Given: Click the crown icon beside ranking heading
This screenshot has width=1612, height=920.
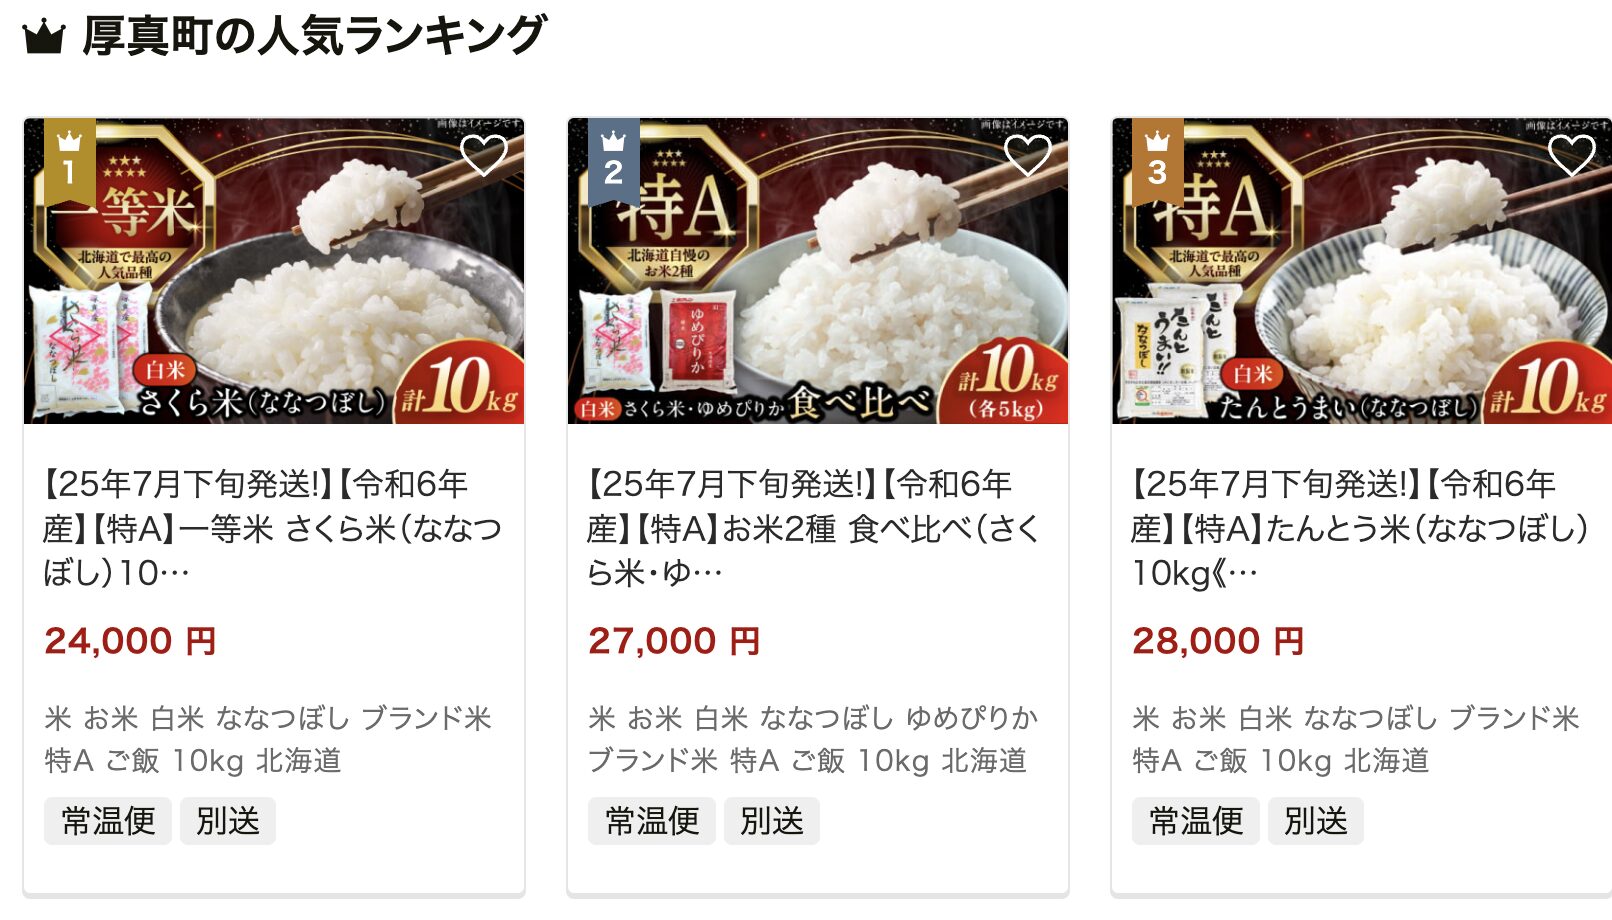Looking at the screenshot, I should pos(44,38).
